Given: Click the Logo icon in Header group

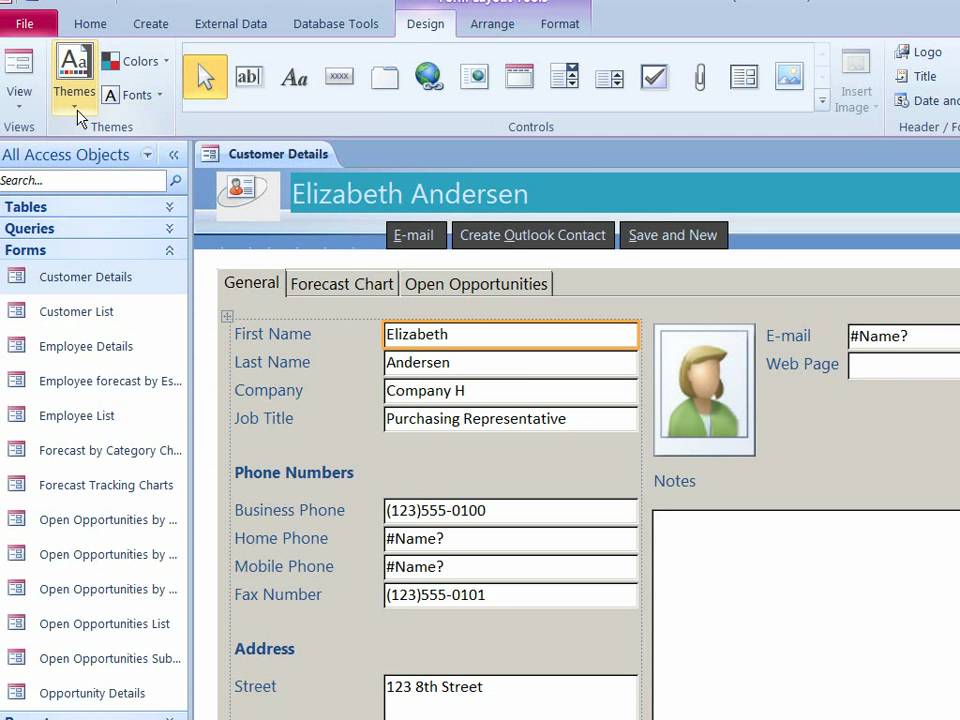Looking at the screenshot, I should click(902, 52).
